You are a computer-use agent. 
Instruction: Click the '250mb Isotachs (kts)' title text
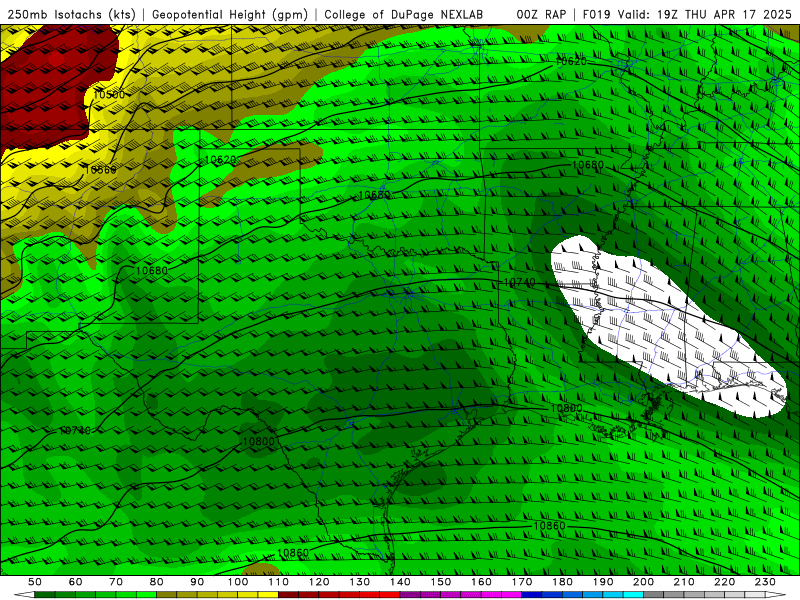tap(71, 14)
